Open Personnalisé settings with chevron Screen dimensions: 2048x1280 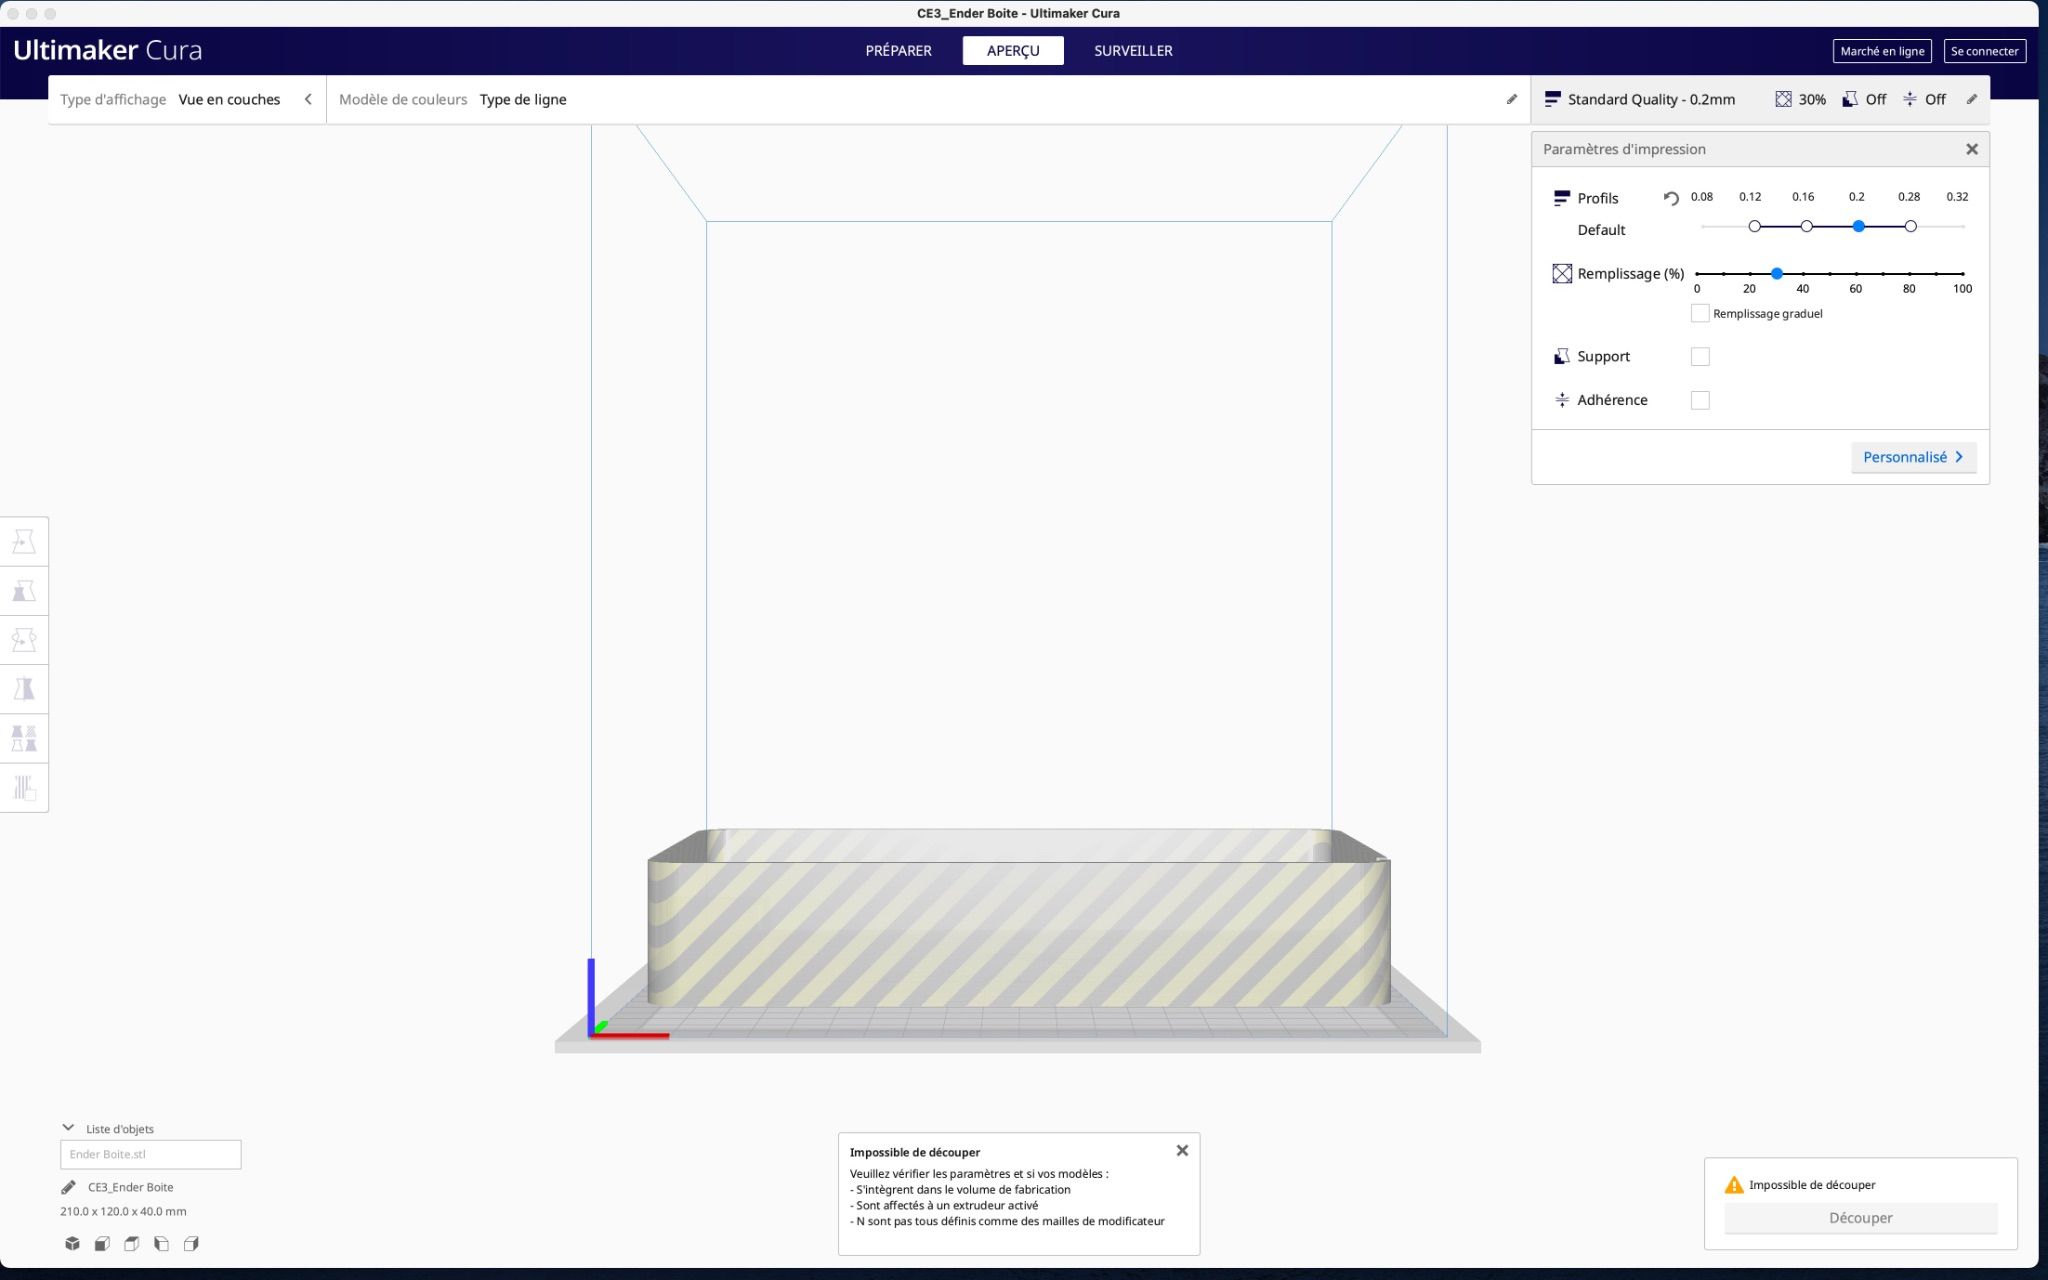point(1913,457)
